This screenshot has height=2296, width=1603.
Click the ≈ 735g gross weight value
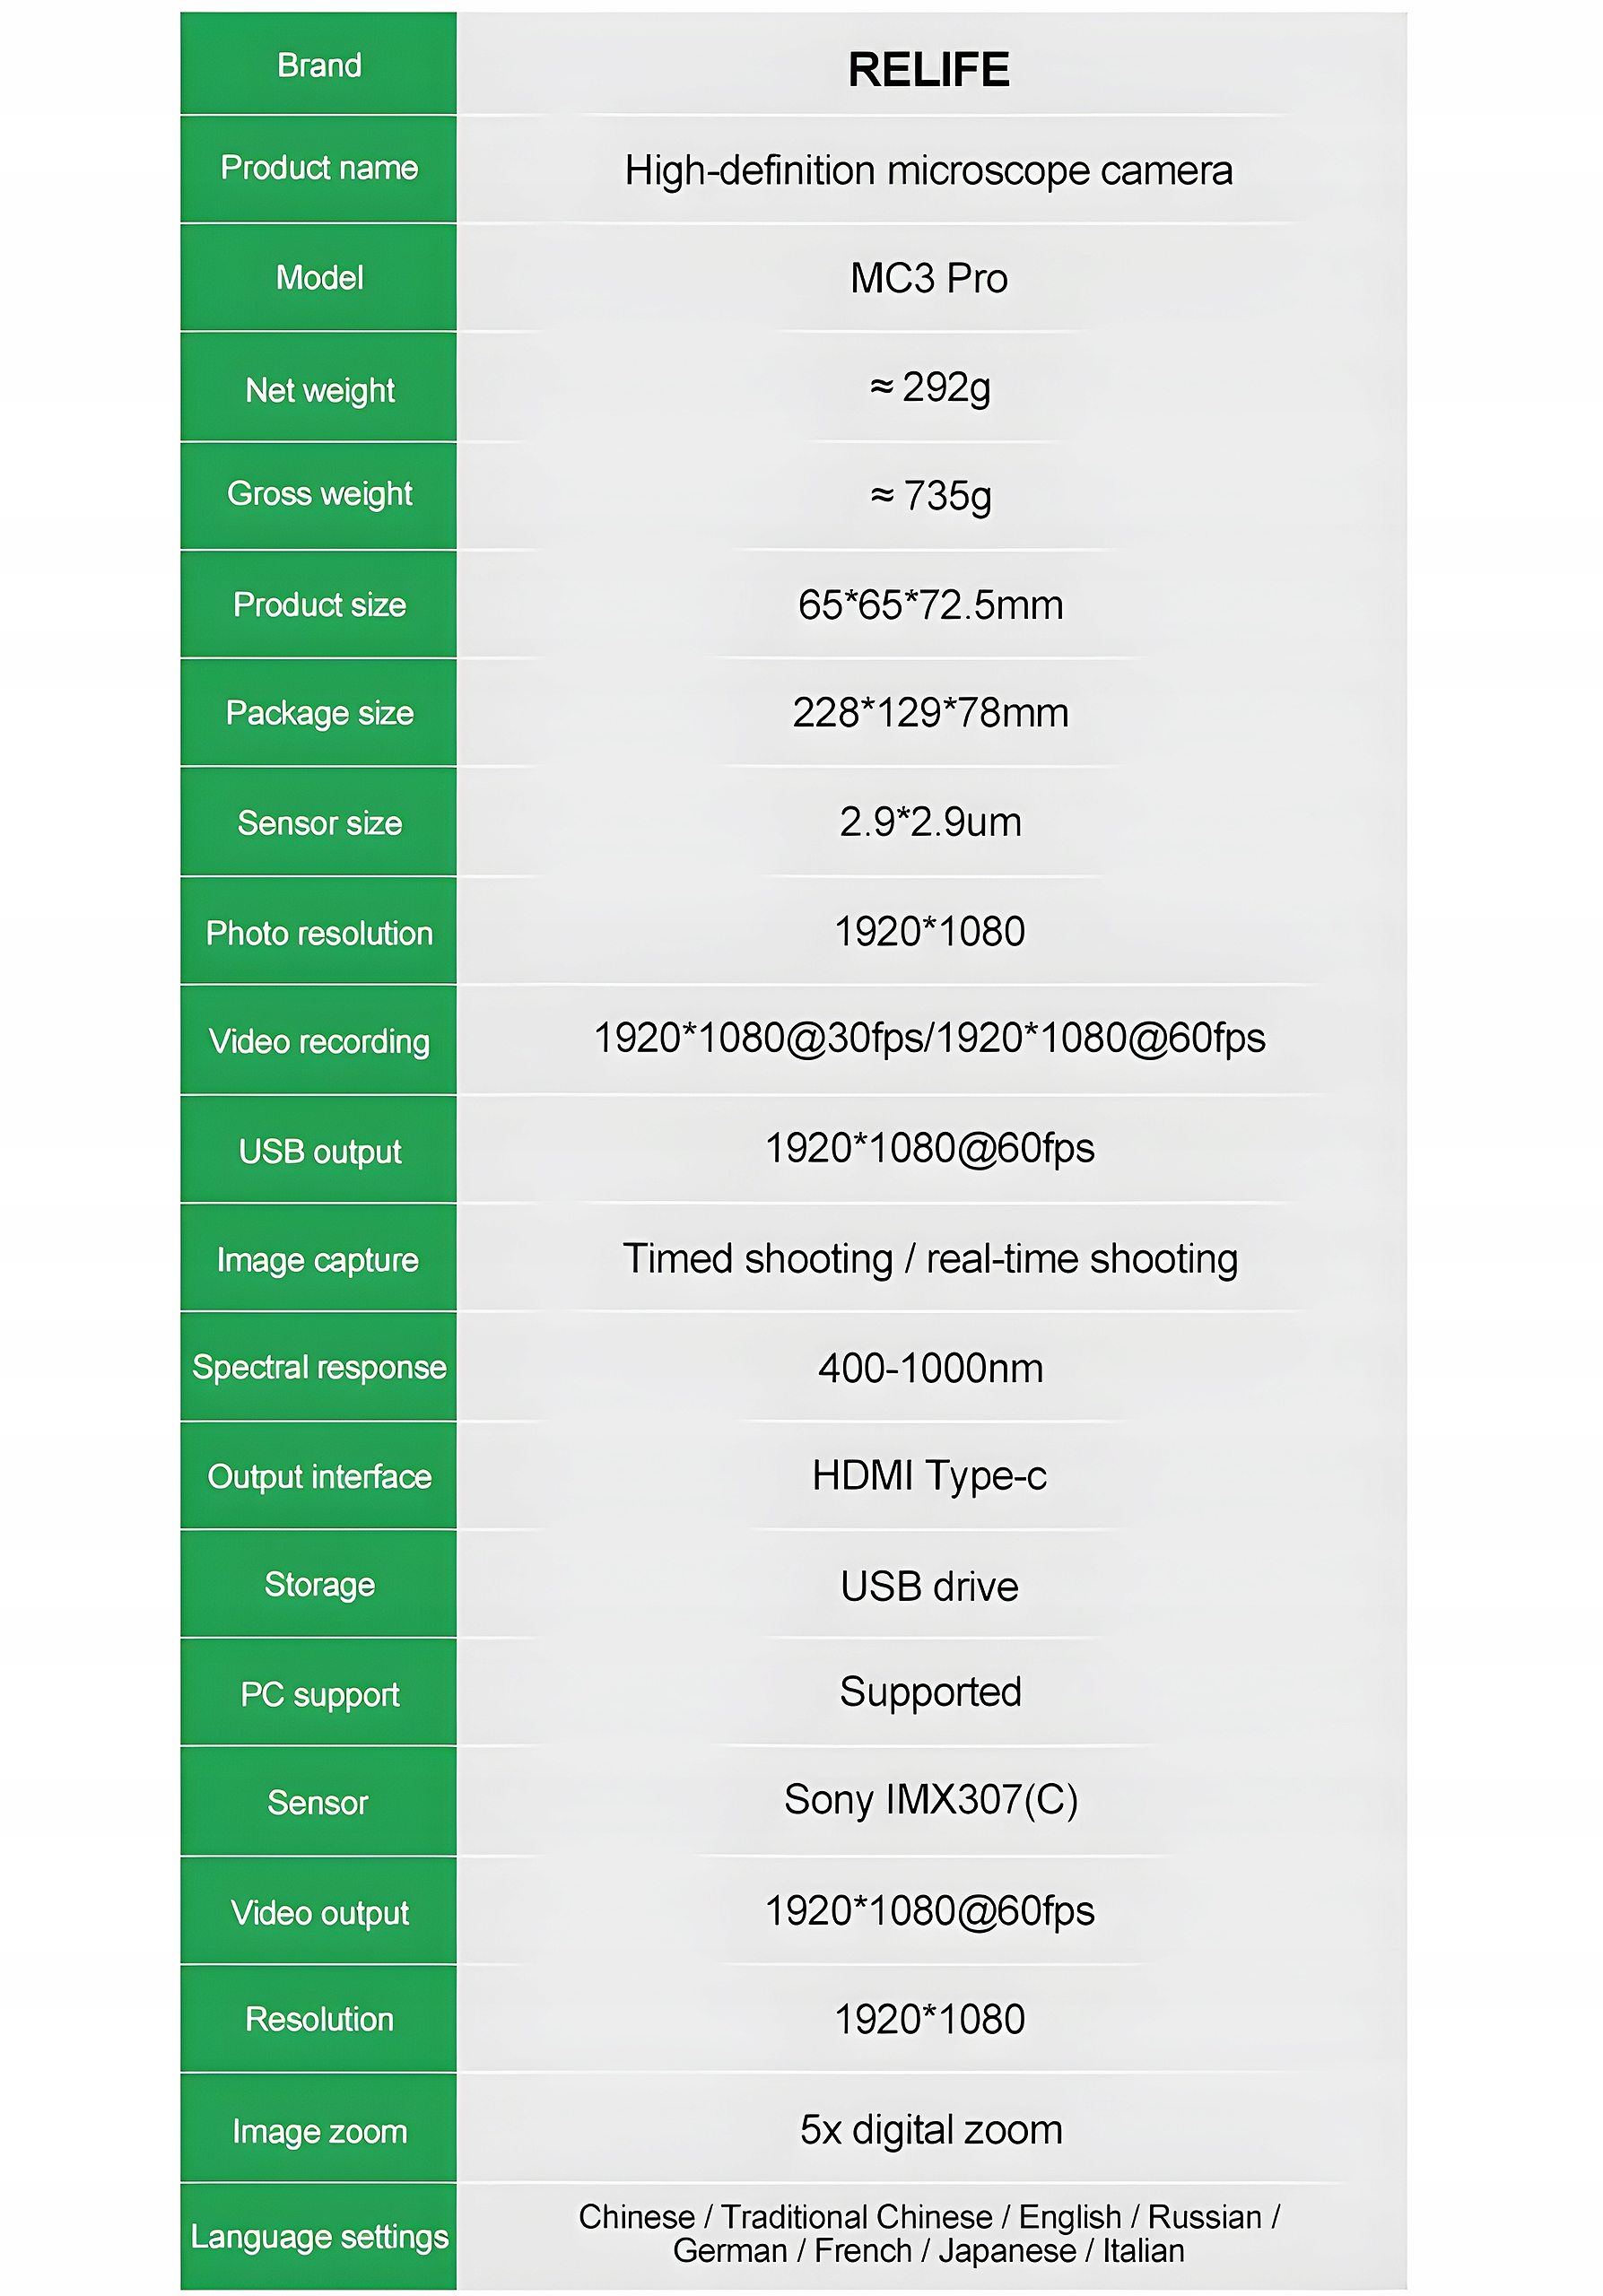pos(930,495)
